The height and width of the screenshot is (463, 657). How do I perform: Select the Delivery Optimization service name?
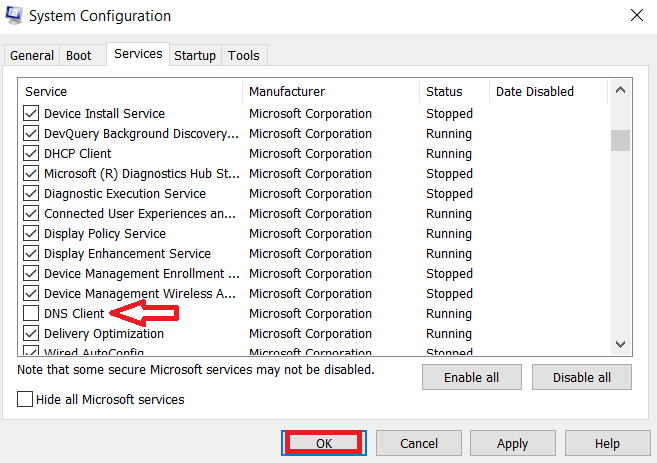104,334
